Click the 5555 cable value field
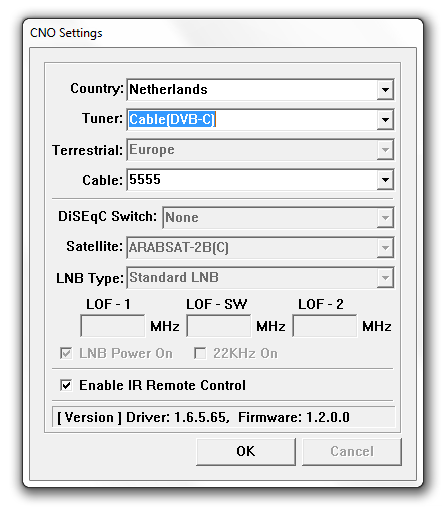448x515 pixels. pos(252,180)
